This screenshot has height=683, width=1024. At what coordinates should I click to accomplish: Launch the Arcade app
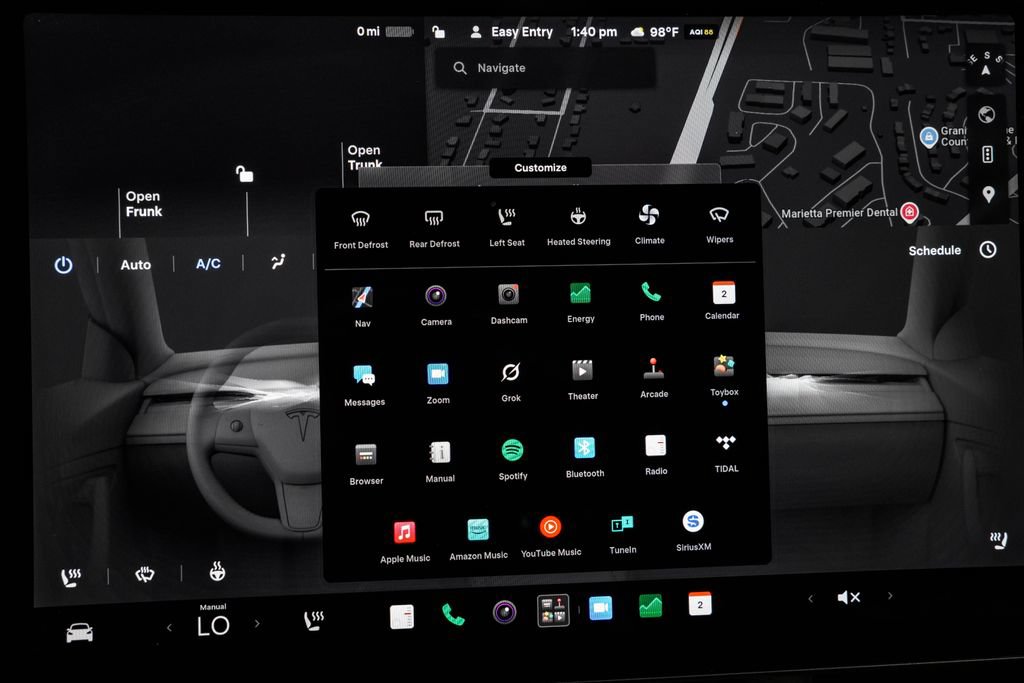click(x=654, y=368)
